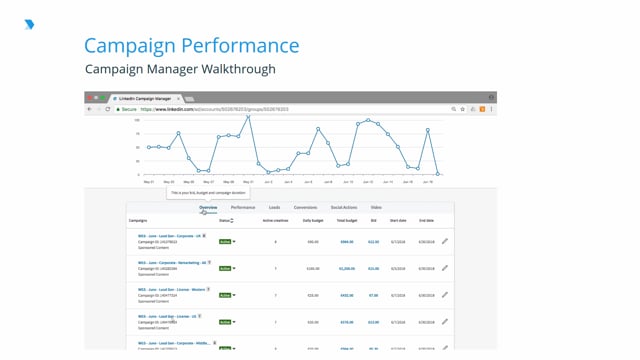Click the browser back arrow

pyautogui.click(x=90, y=109)
